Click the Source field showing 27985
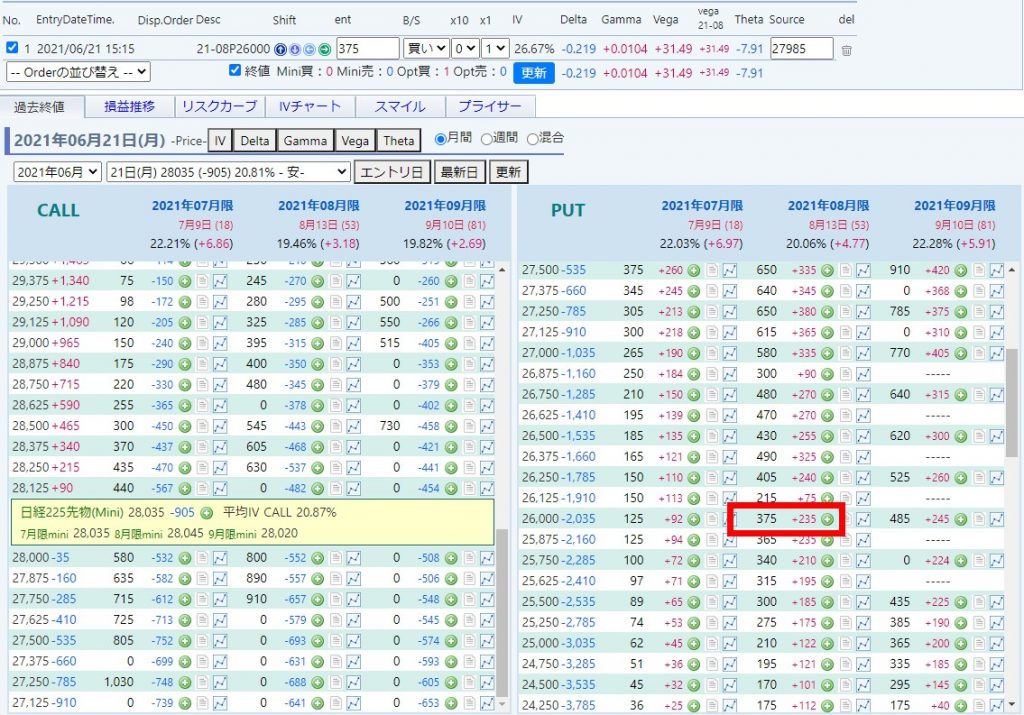1024x715 pixels. coord(801,48)
